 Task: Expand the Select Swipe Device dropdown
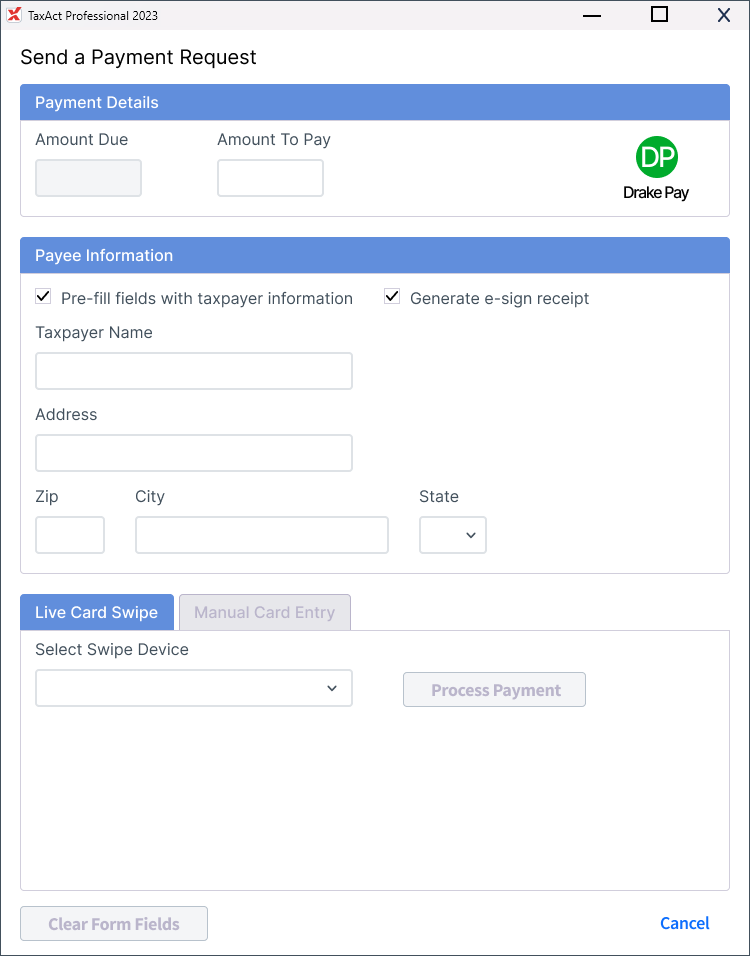194,688
